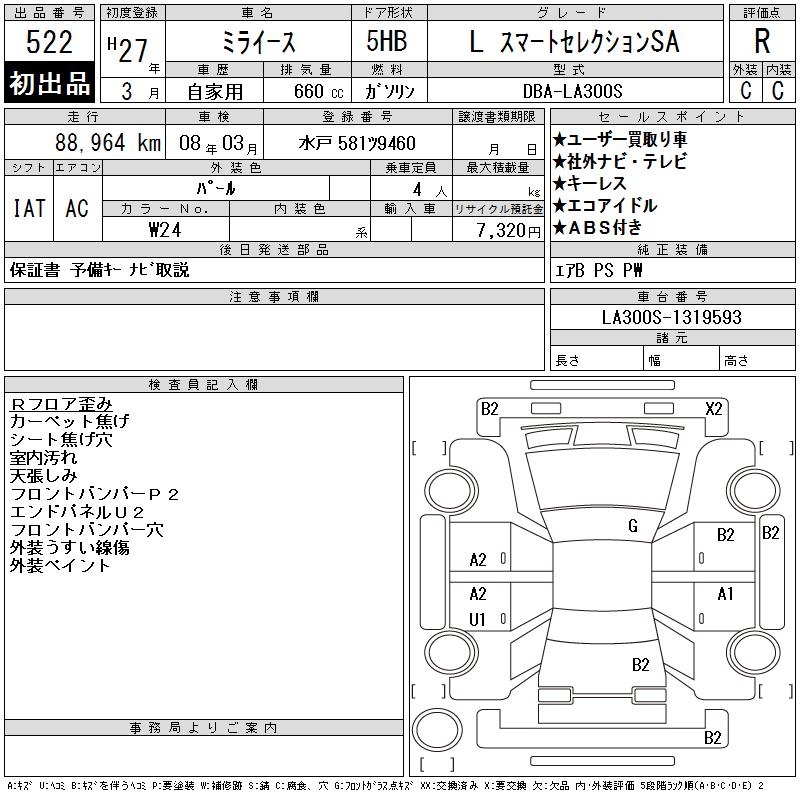This screenshot has width=800, height=800.
Task: Select interior grade C under 内装
Action: [778, 91]
